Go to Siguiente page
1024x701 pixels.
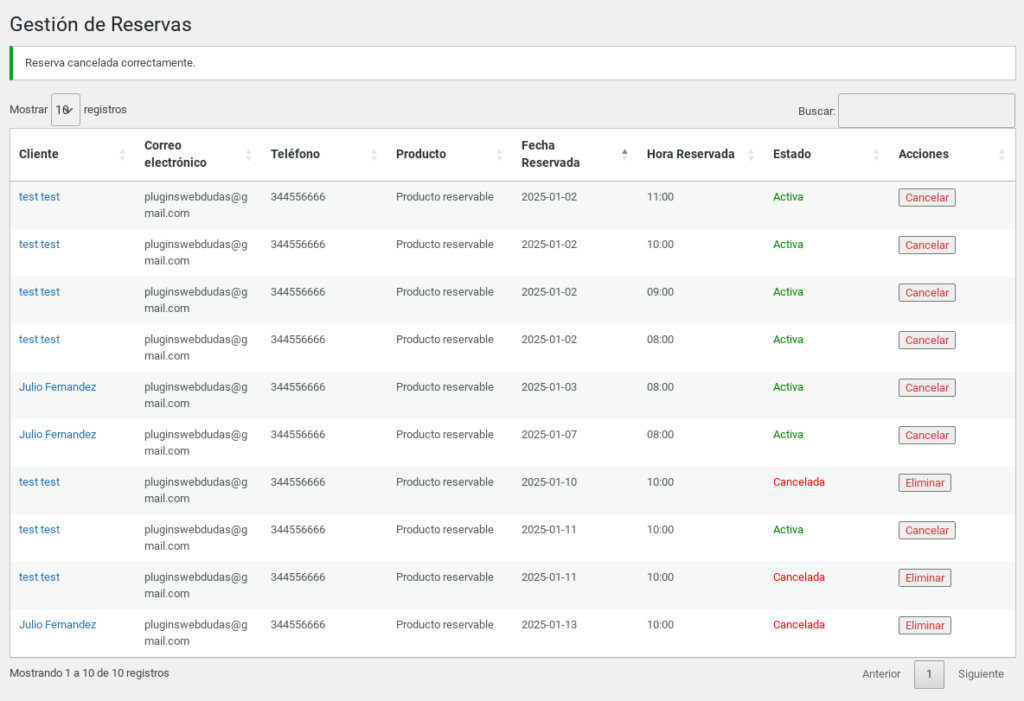click(x=980, y=674)
